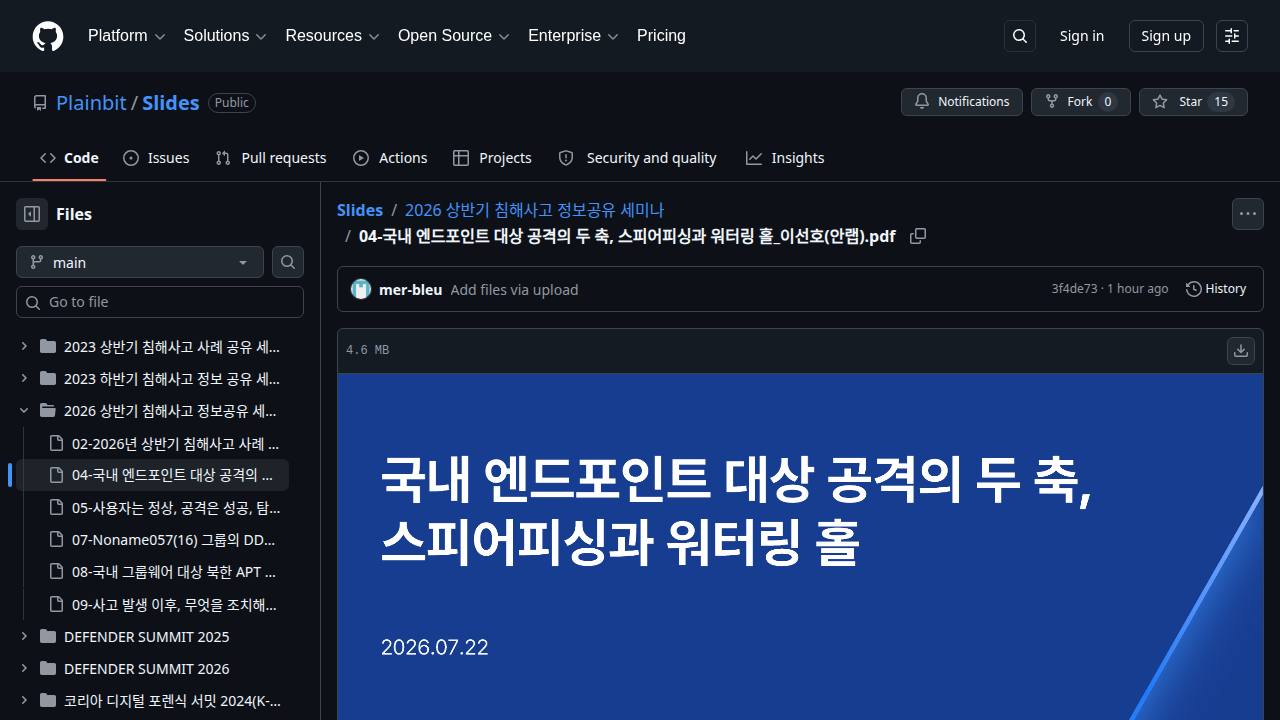Click the Notifications bell button
1280x720 pixels.
pyautogui.click(x=962, y=102)
